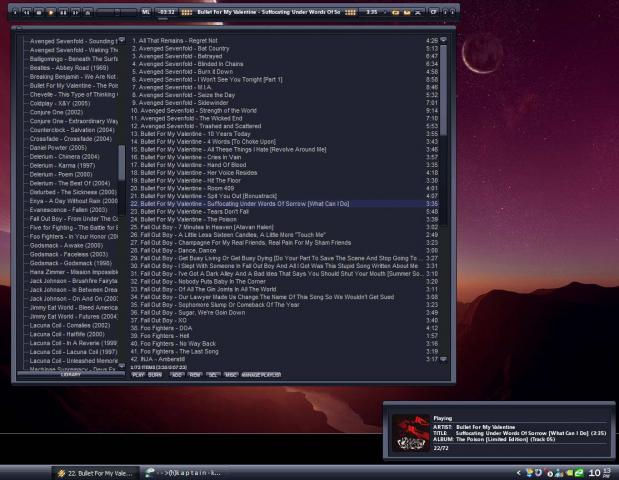Select album Crossfade - Crossfade (2004)

71,139
